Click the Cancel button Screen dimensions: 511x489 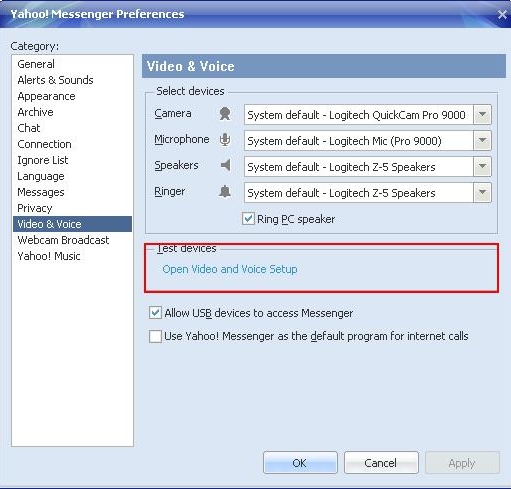pyautogui.click(x=381, y=463)
